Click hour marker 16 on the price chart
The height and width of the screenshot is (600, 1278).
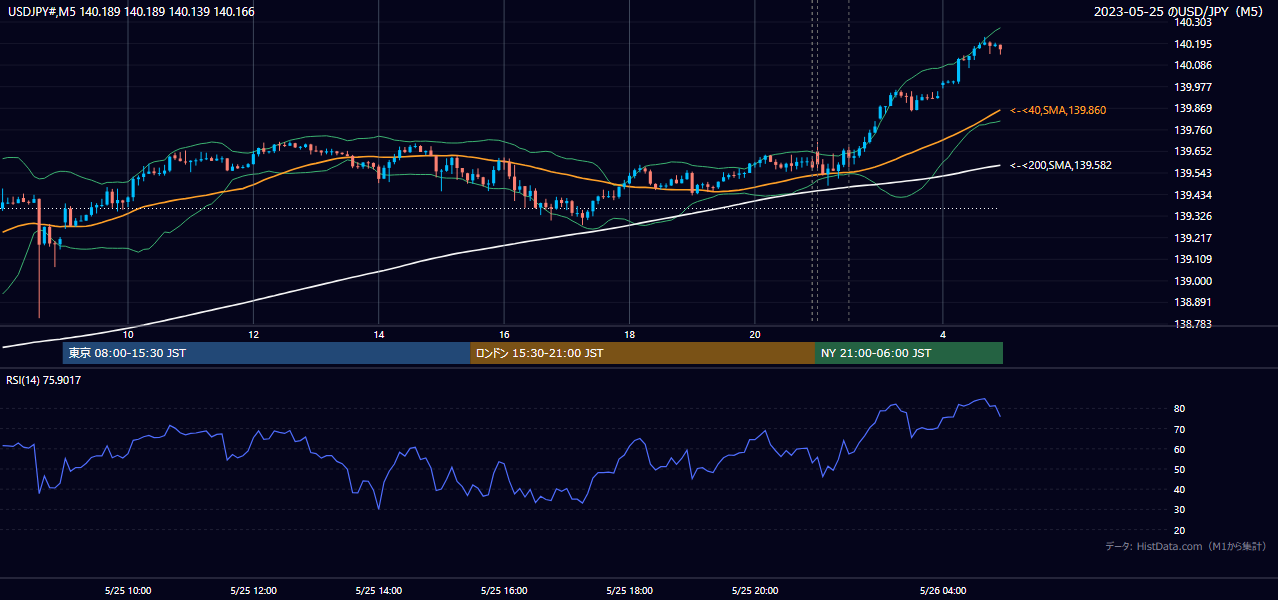point(504,334)
